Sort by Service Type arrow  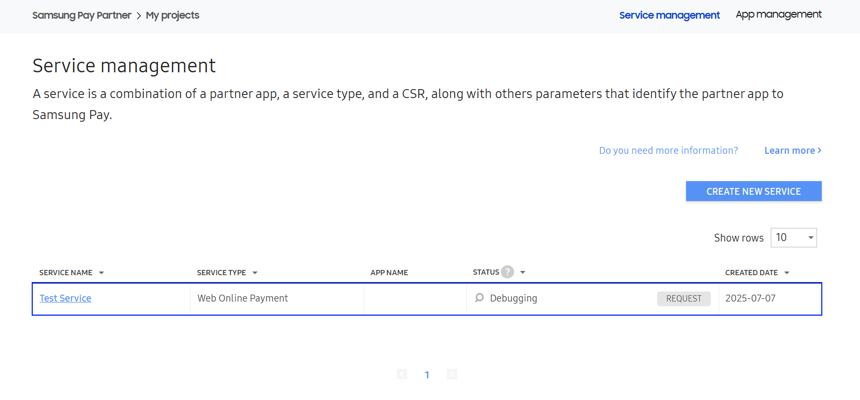coord(254,273)
